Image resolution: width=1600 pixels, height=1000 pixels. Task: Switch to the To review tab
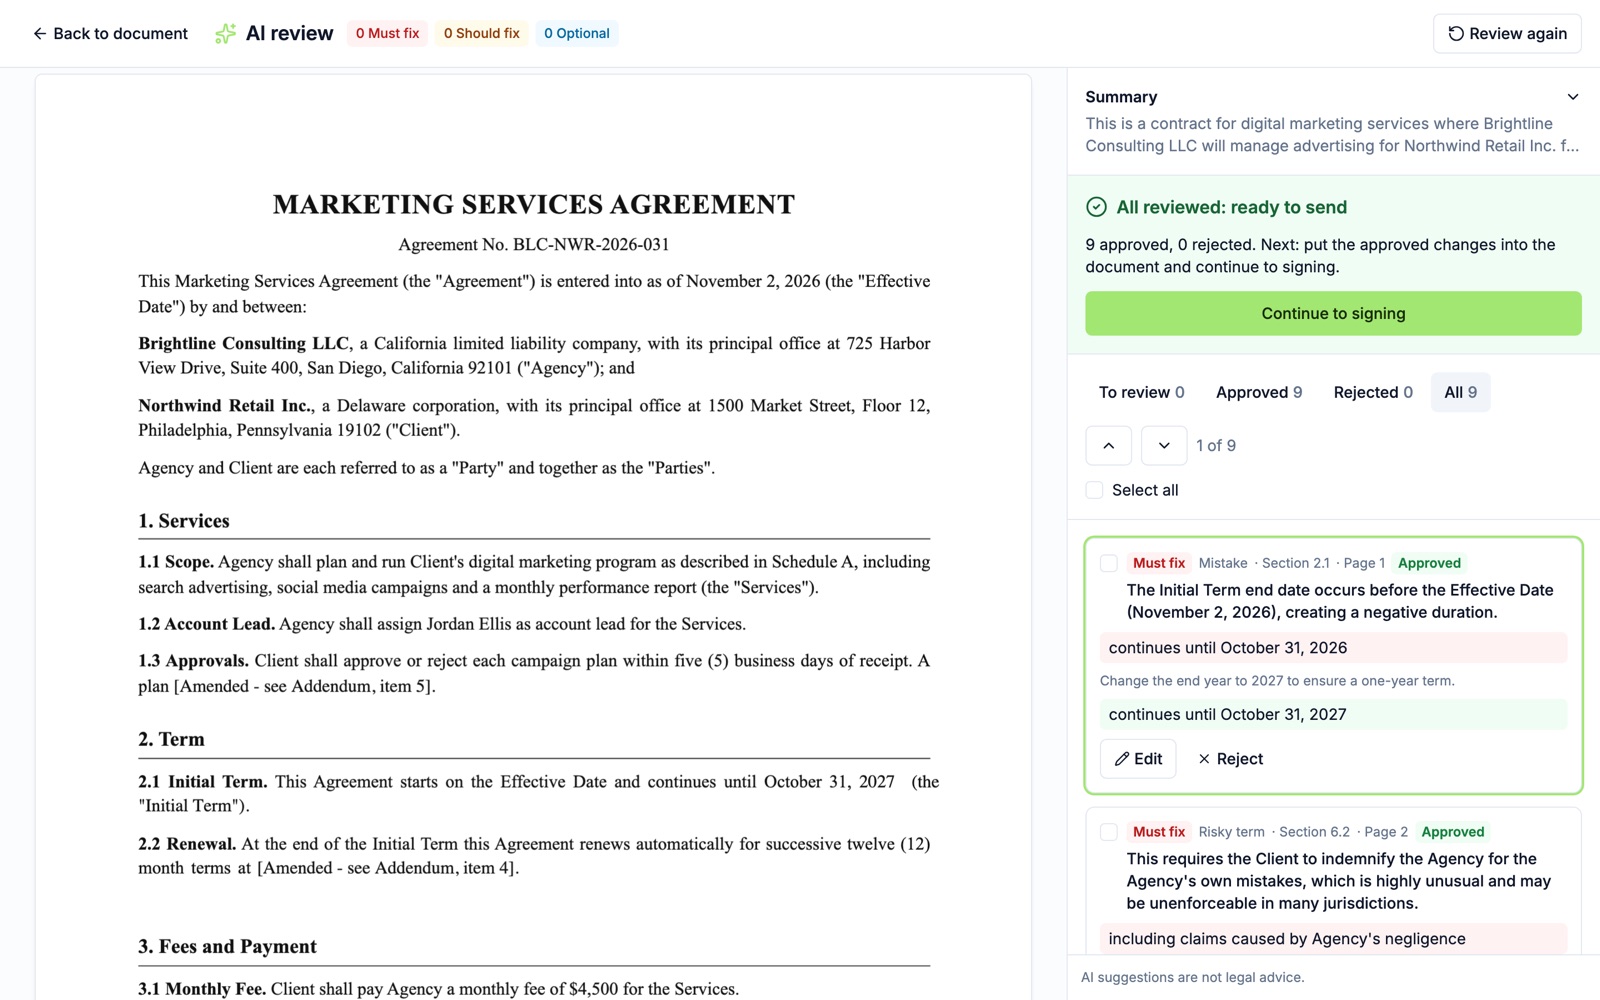(x=1141, y=392)
